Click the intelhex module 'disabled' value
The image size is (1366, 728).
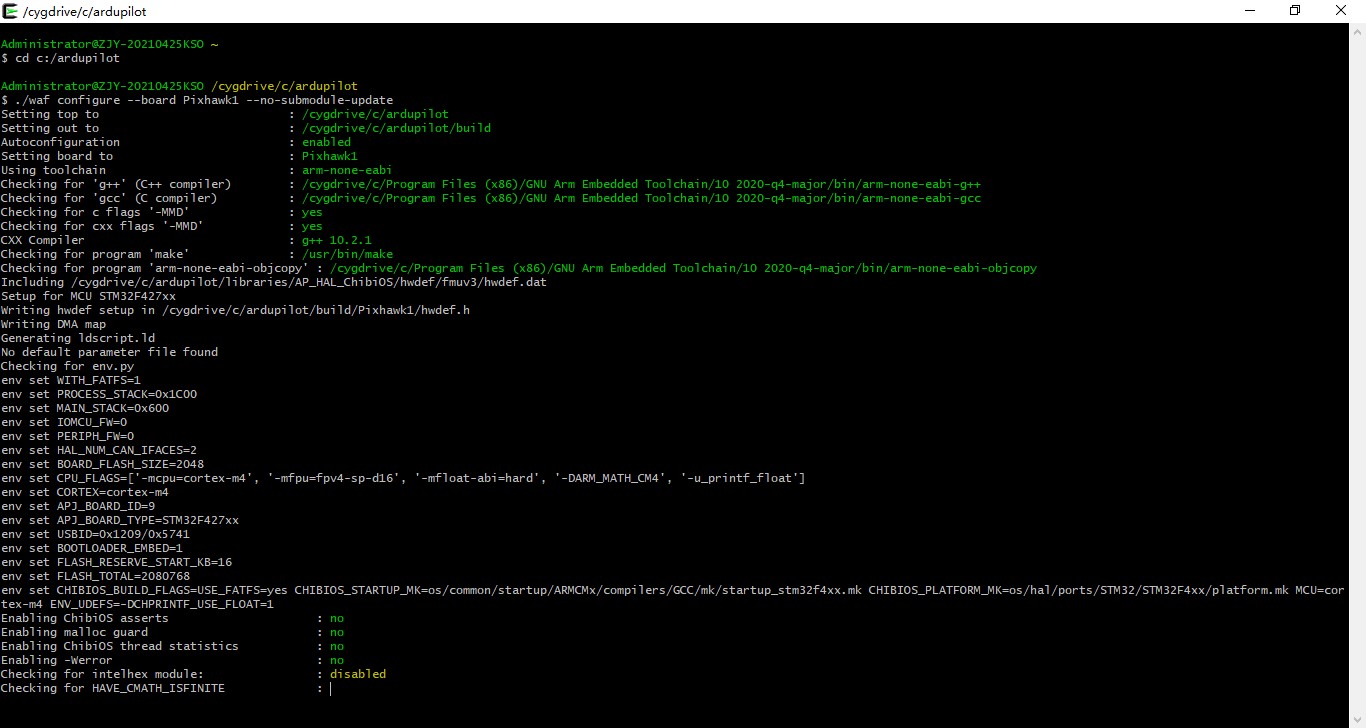click(x=357, y=674)
